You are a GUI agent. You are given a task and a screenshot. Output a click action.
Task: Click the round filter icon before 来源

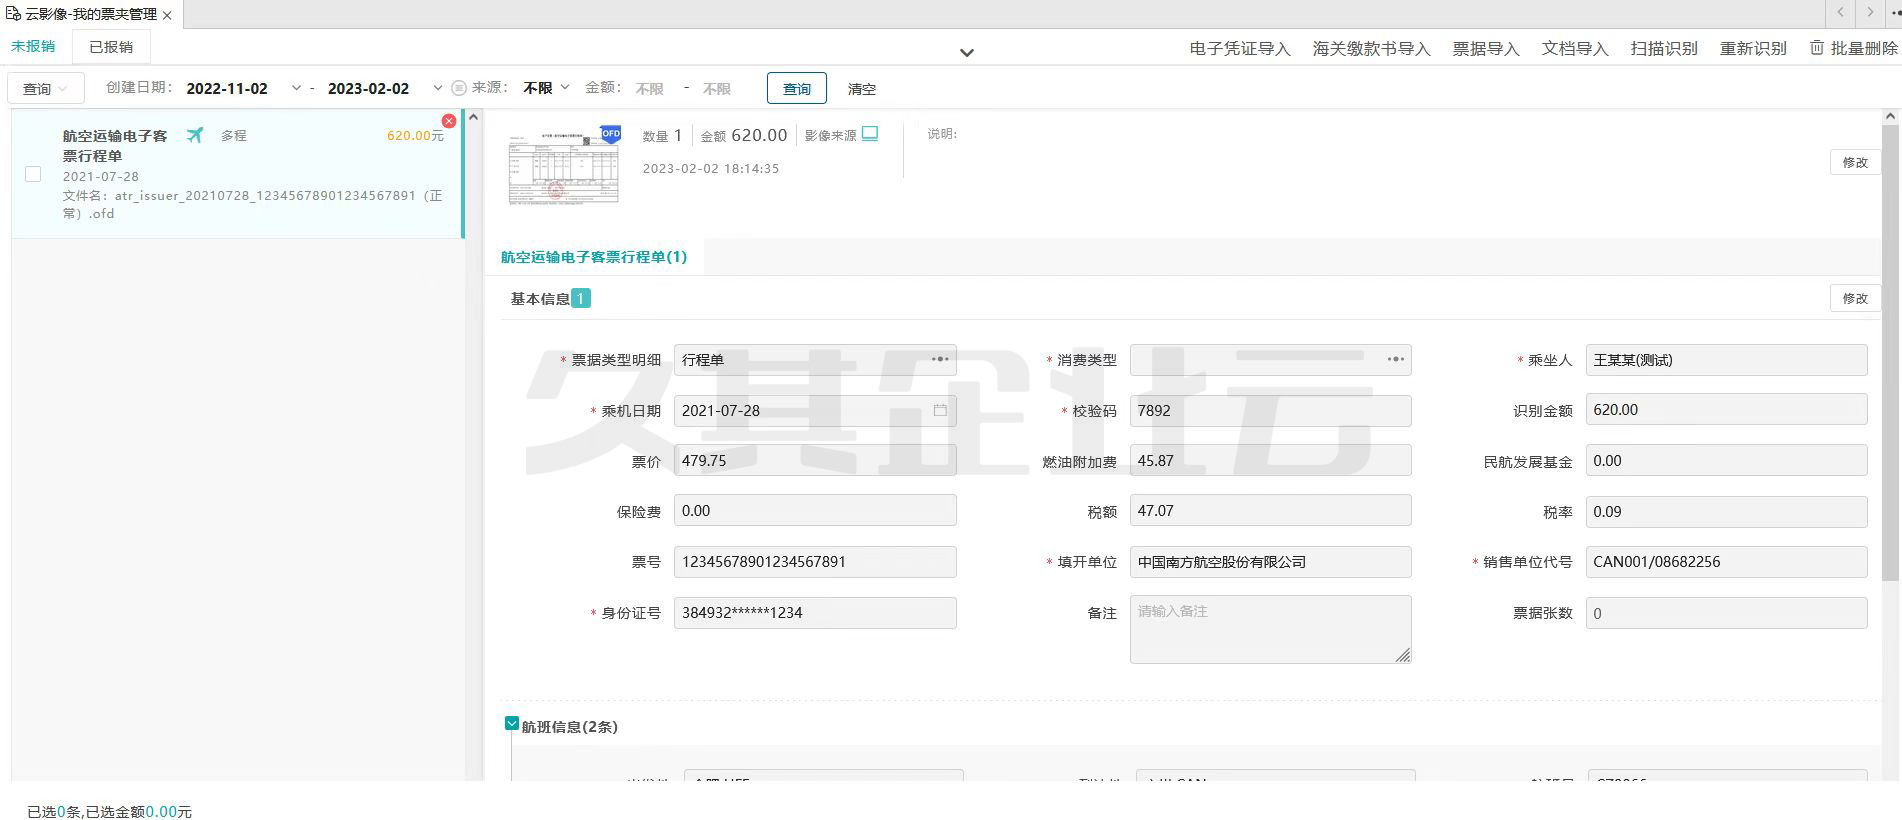click(x=459, y=88)
